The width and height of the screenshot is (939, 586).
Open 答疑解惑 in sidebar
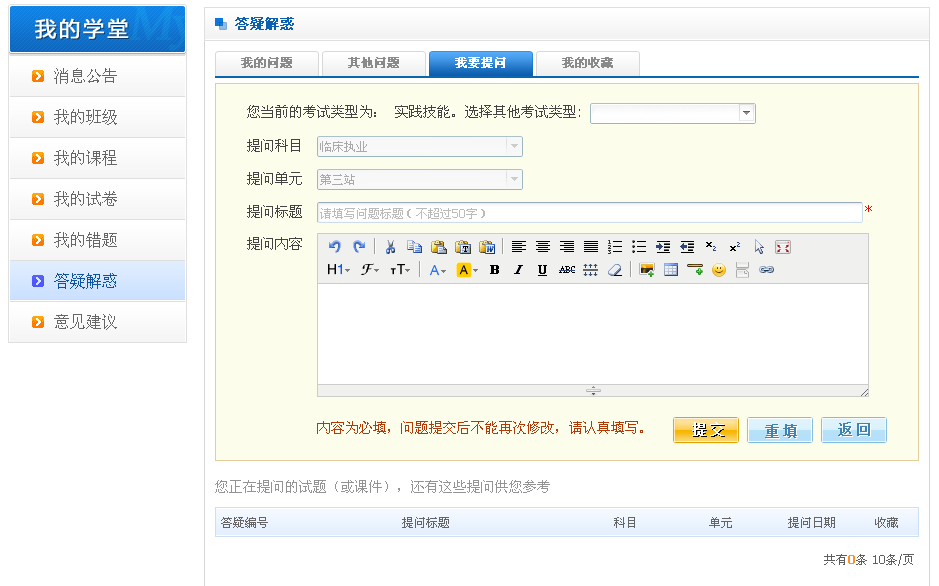(x=98, y=281)
